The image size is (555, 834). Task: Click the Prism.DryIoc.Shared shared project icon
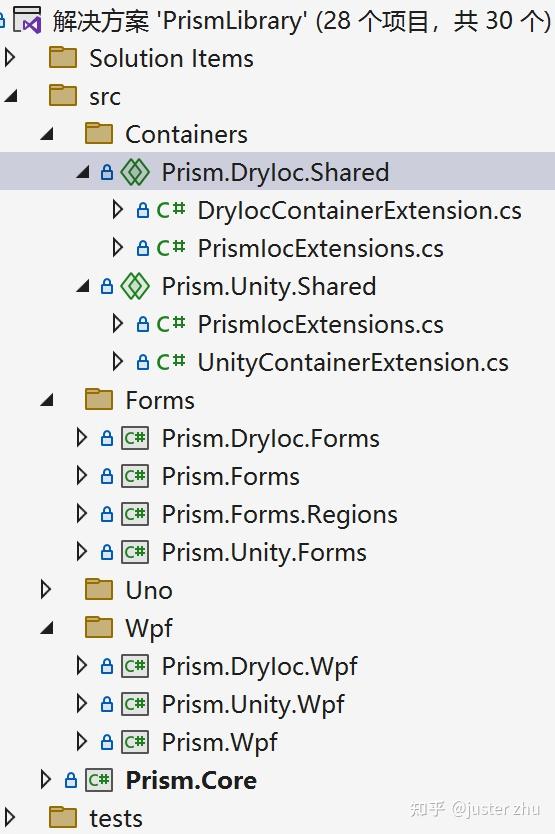[135, 172]
